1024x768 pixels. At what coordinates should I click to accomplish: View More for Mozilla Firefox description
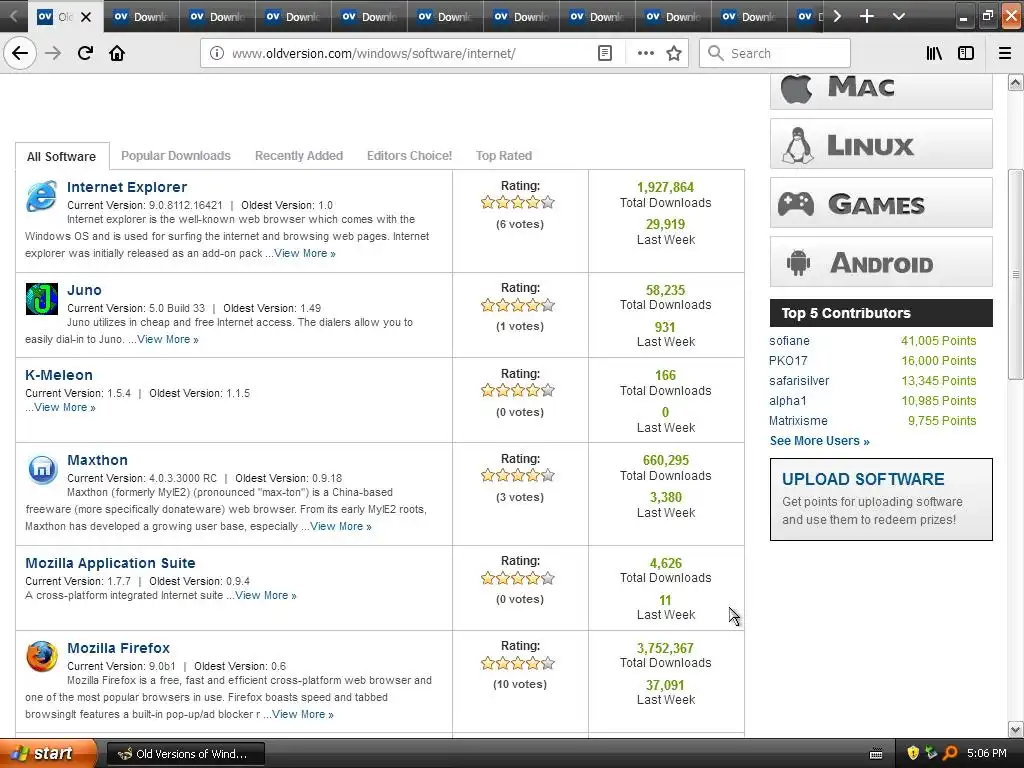303,714
